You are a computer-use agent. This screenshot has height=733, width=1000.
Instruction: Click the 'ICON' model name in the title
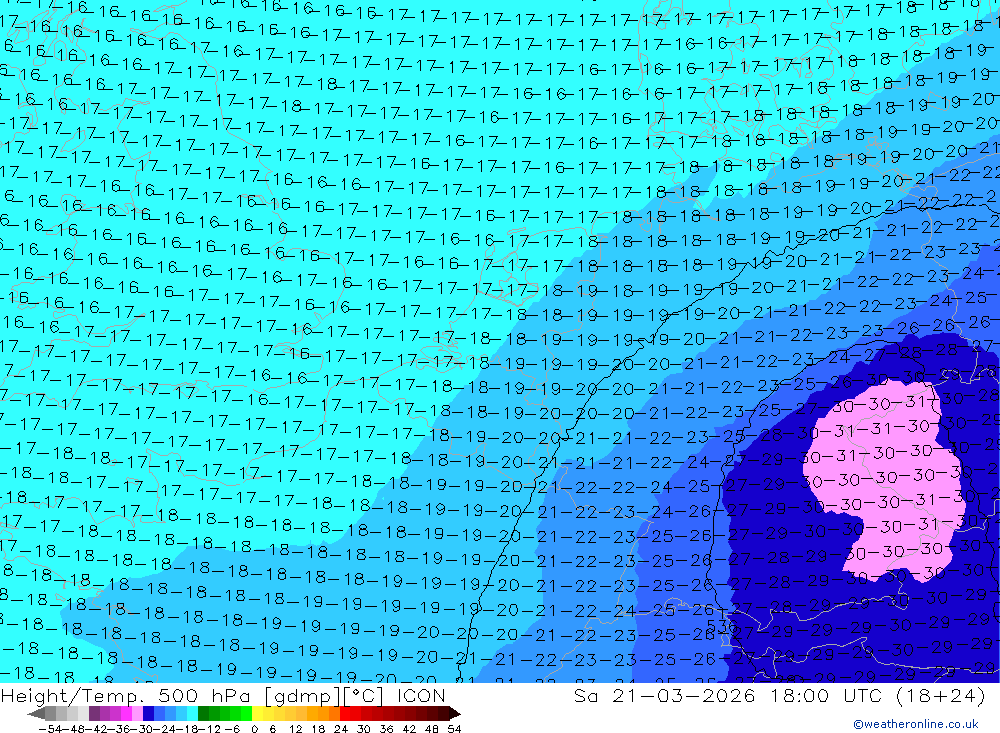421,696
